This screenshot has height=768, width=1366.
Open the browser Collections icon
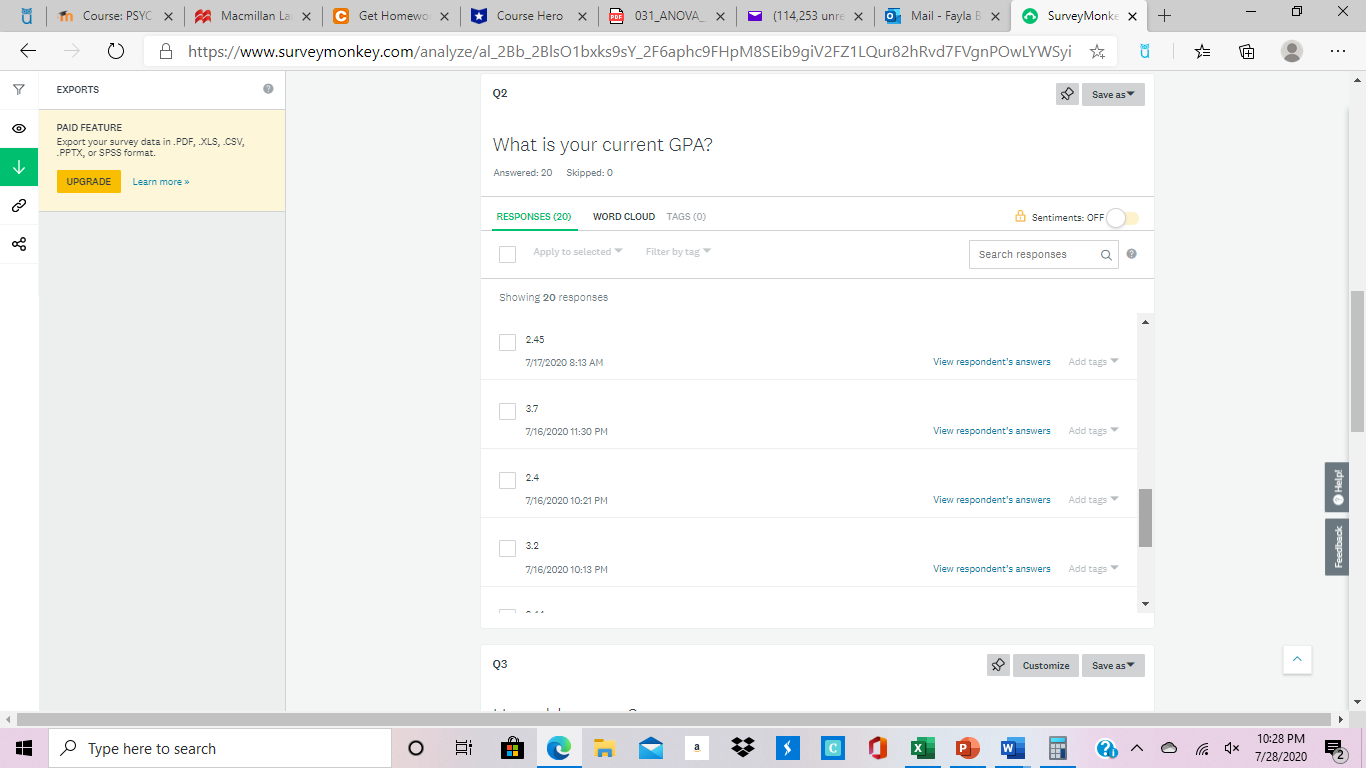[x=1247, y=51]
